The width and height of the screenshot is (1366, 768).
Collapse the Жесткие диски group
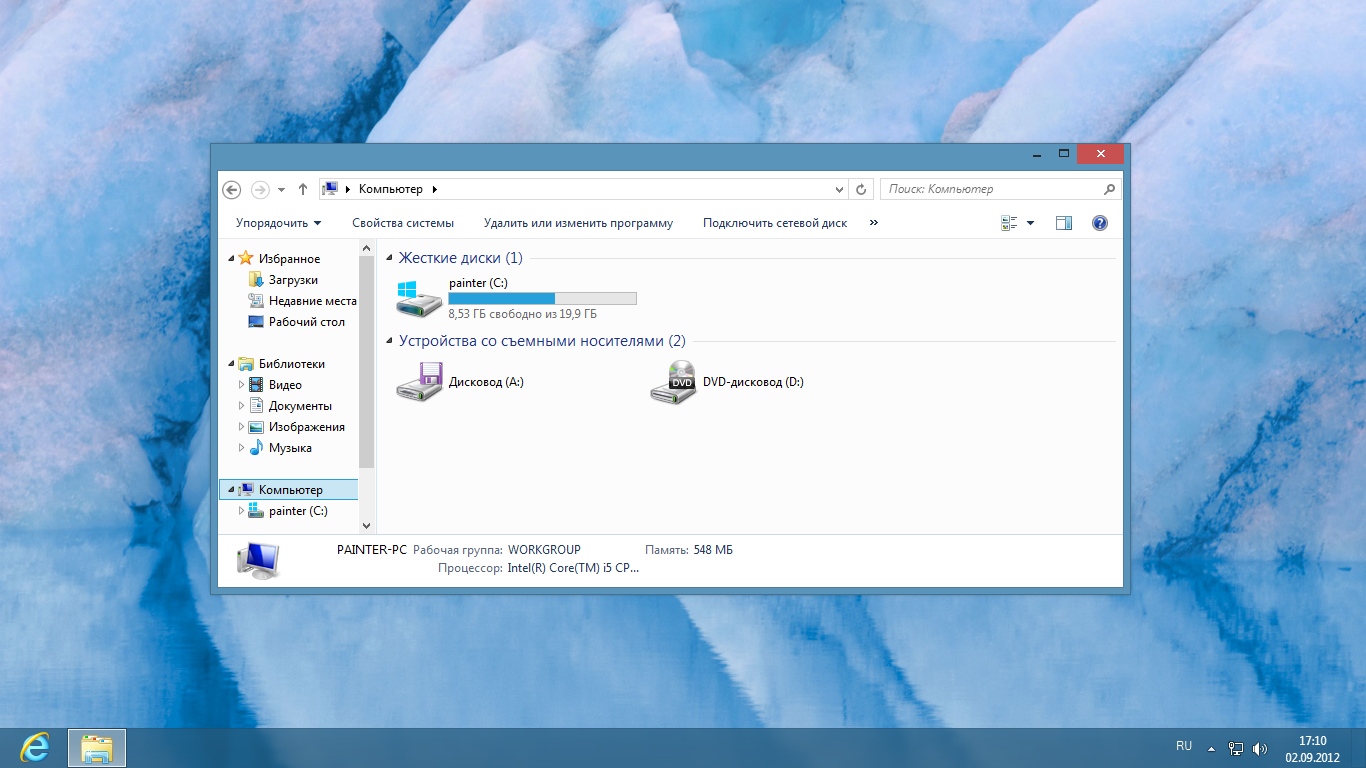tap(390, 258)
